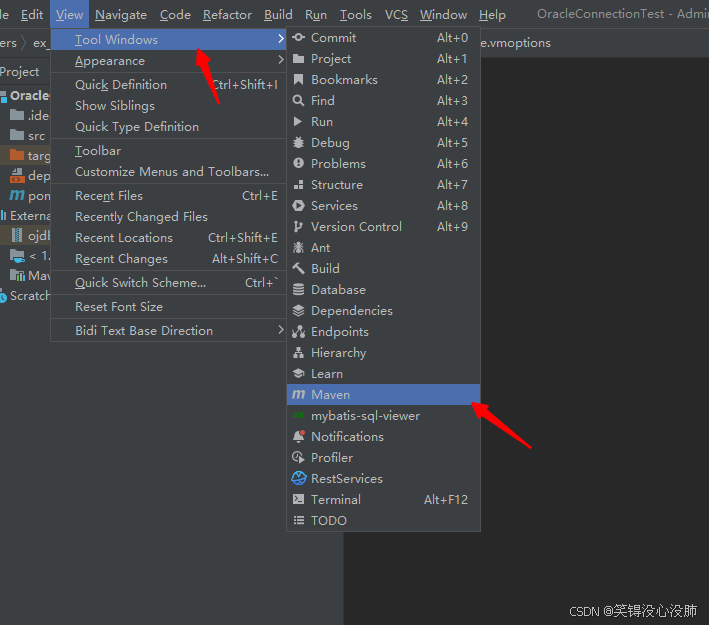Click the Commit tool window icon
The height and width of the screenshot is (625, 709).
298,38
